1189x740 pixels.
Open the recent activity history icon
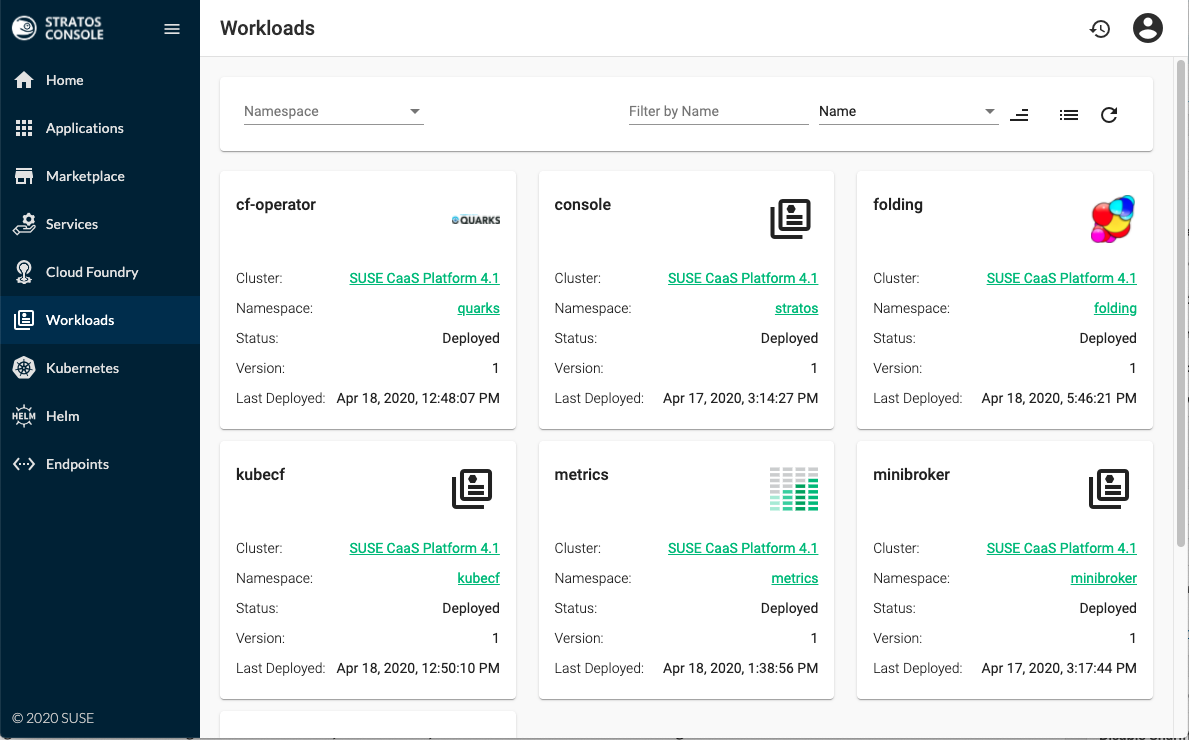click(1100, 29)
